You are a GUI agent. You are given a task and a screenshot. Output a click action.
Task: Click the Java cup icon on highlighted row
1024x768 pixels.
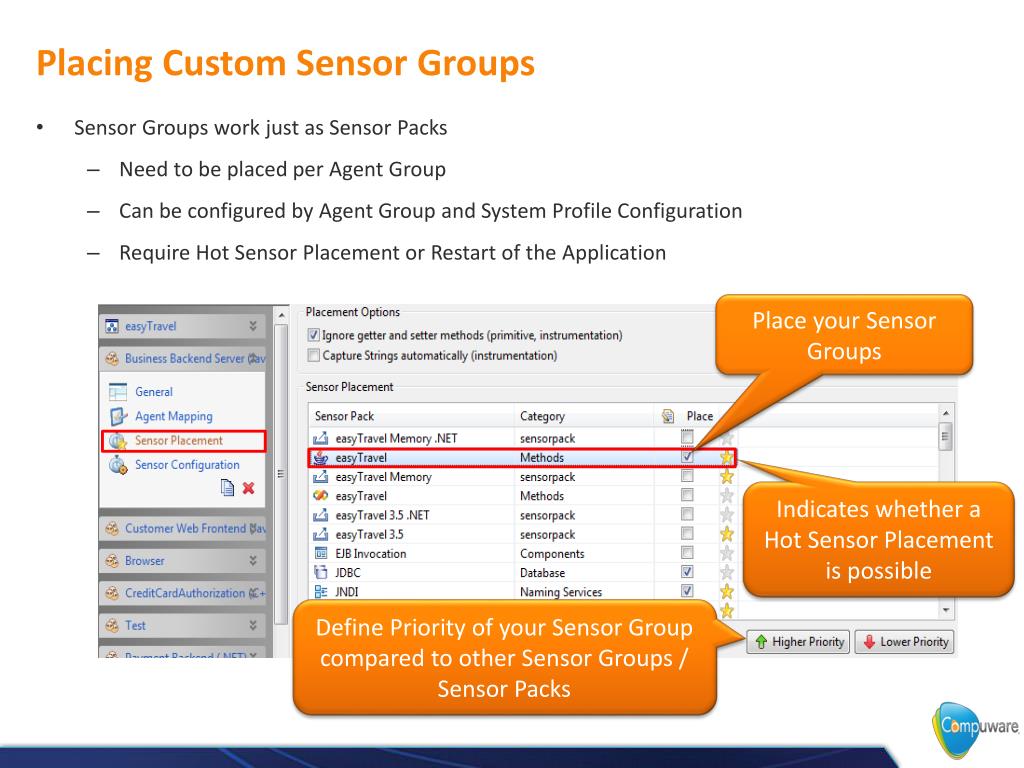pos(321,458)
